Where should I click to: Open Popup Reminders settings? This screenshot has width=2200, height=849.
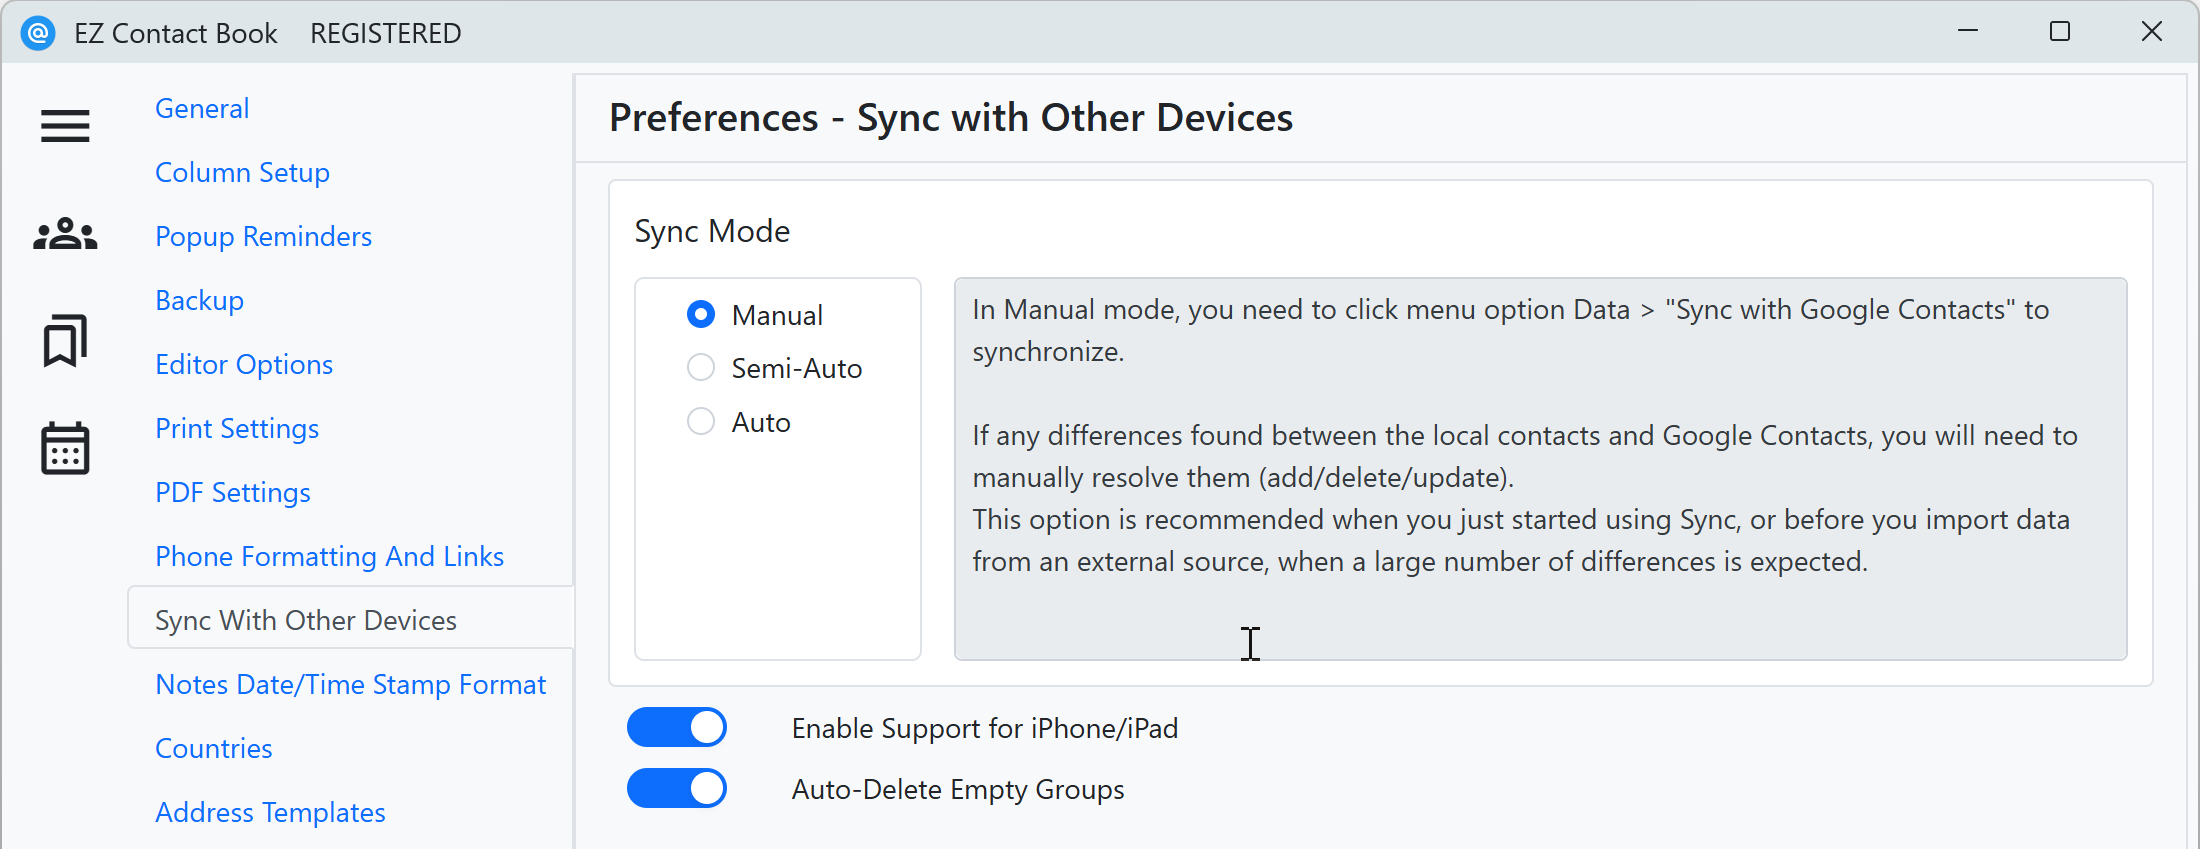point(263,236)
